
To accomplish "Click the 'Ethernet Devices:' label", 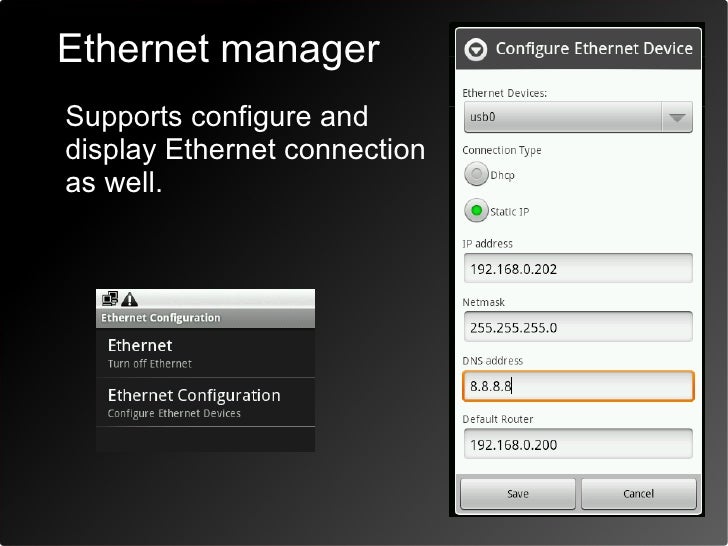I will 504,93.
